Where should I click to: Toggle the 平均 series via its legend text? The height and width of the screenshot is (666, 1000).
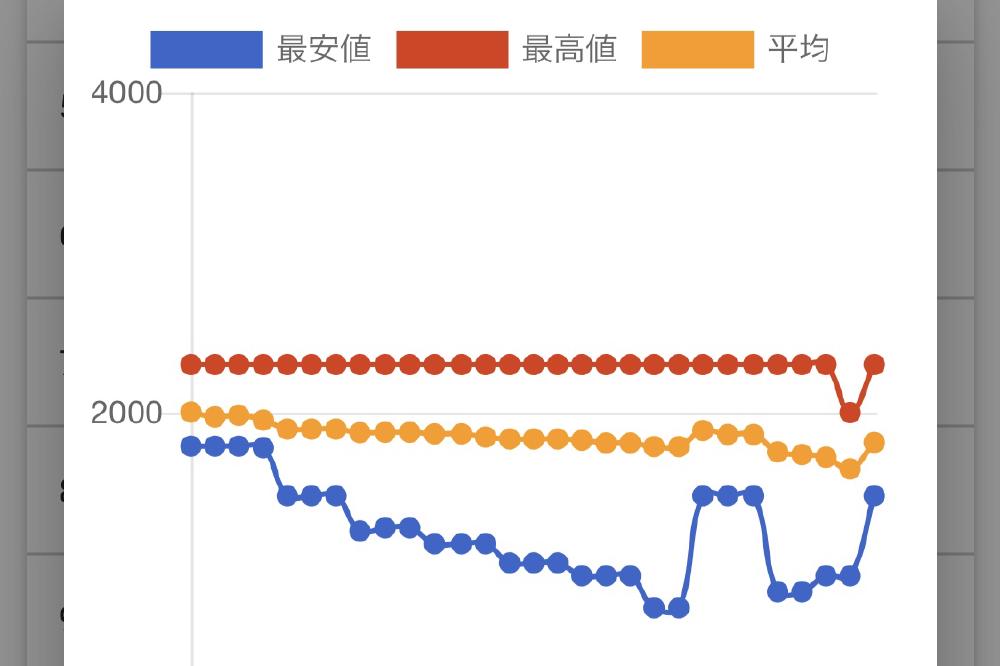[798, 49]
